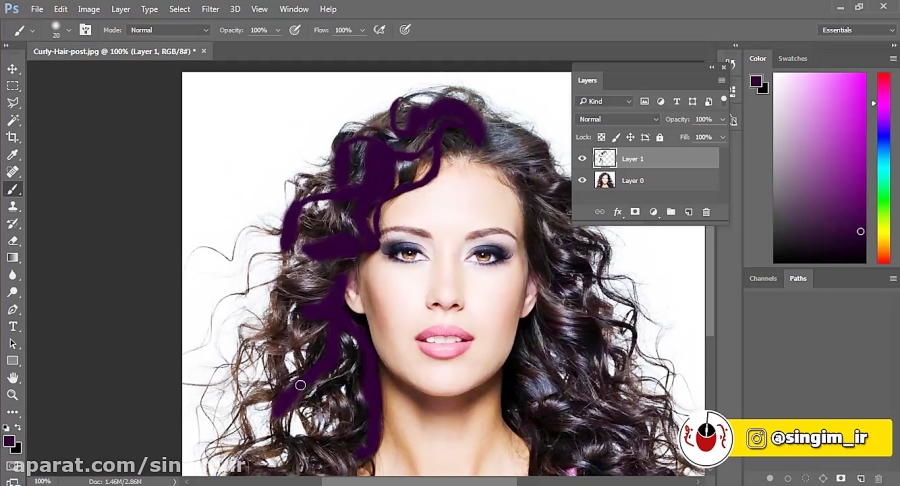The width and height of the screenshot is (900, 486).
Task: Select the Magic Wand tool
Action: [x=13, y=120]
